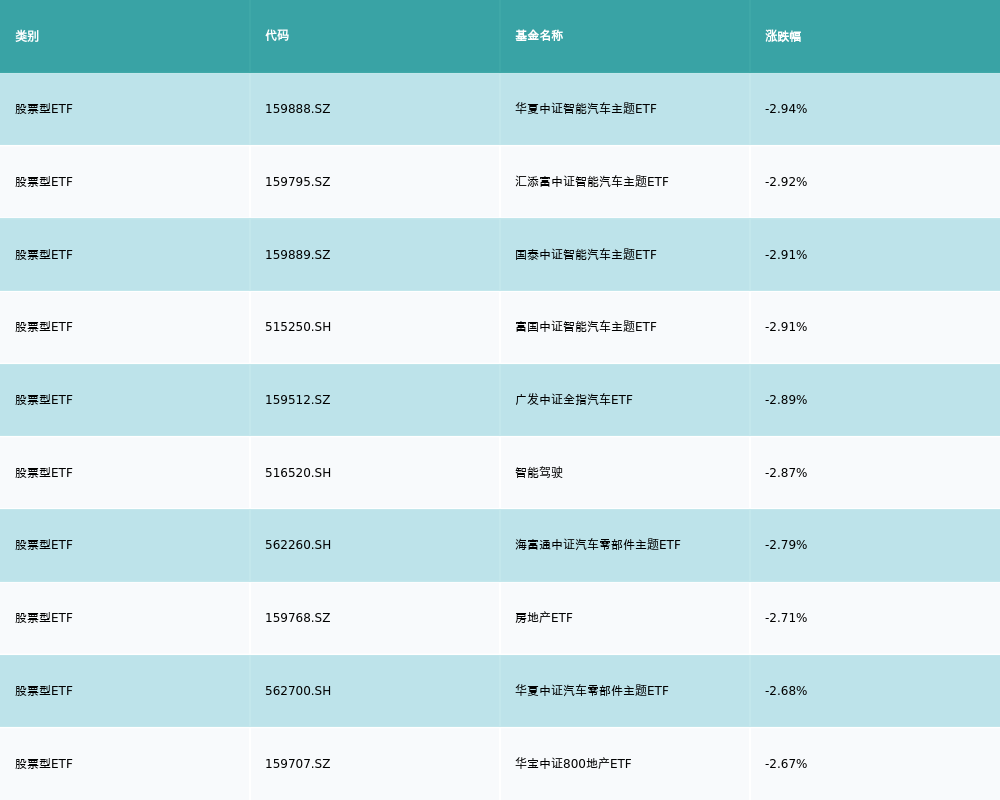Image resolution: width=1000 pixels, height=800 pixels.
Task: Select the -2.91% value for 159889.SZ
Action: coord(786,255)
